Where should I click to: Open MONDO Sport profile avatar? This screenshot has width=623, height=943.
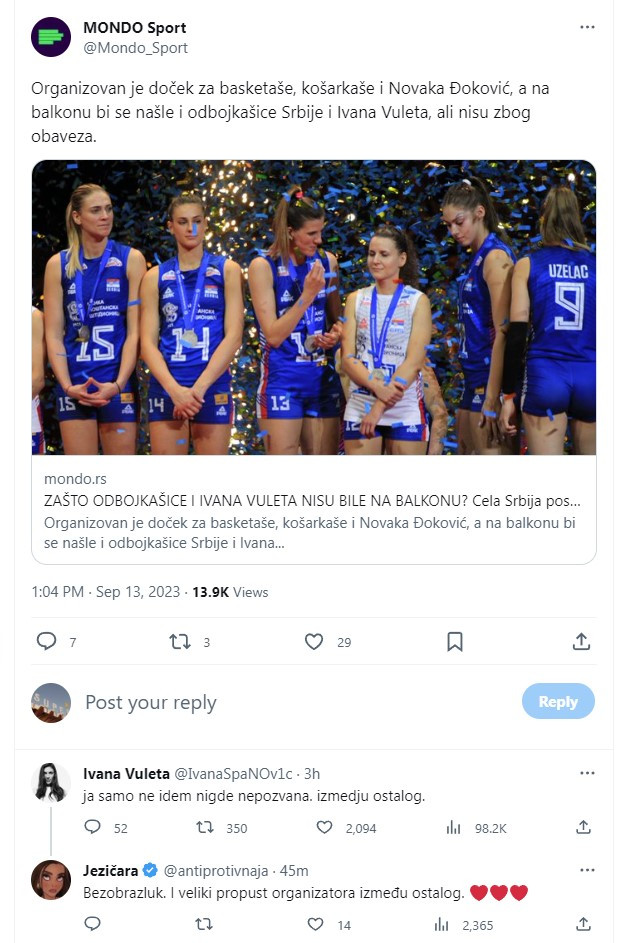51,37
